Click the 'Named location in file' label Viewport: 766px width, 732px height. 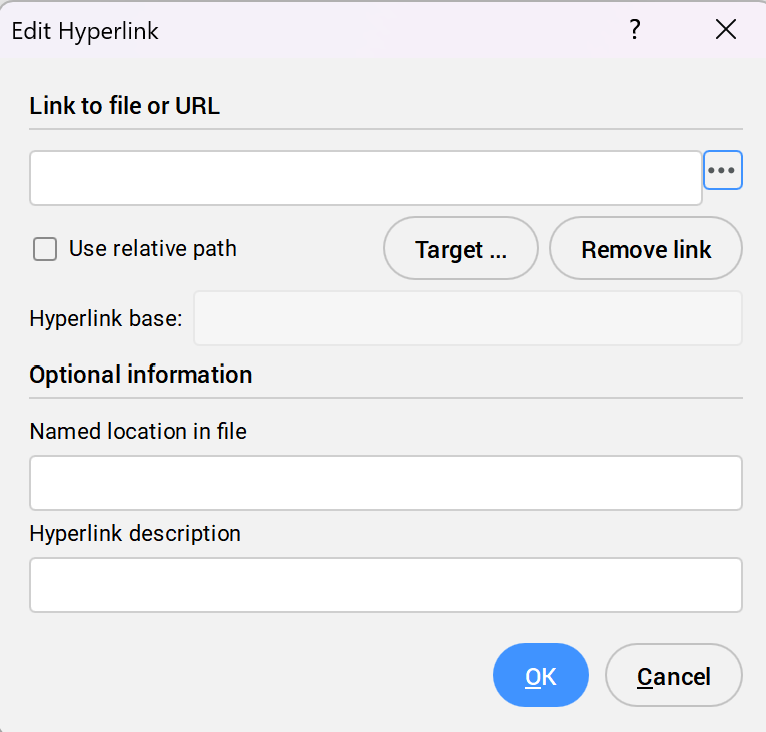[x=138, y=431]
